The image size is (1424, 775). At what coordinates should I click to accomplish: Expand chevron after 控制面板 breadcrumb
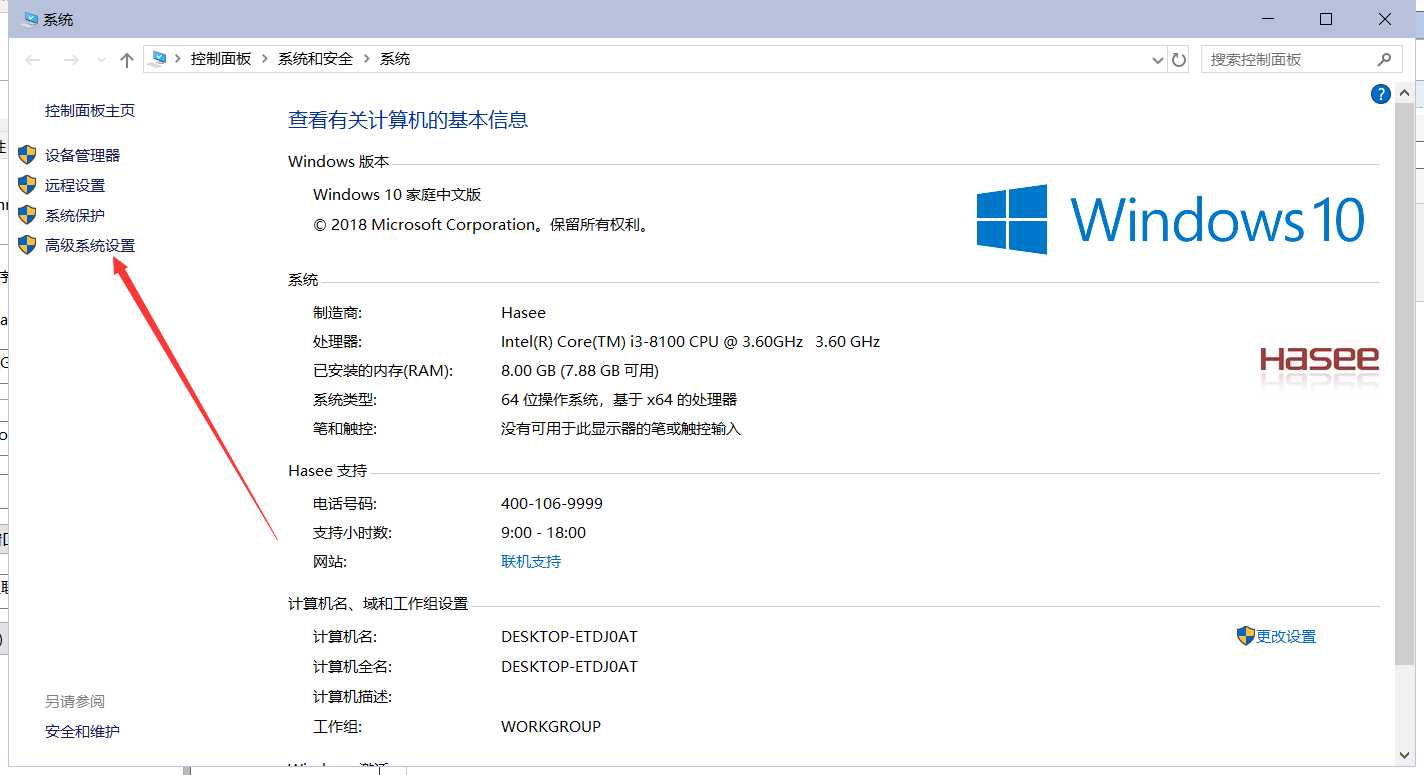point(265,59)
